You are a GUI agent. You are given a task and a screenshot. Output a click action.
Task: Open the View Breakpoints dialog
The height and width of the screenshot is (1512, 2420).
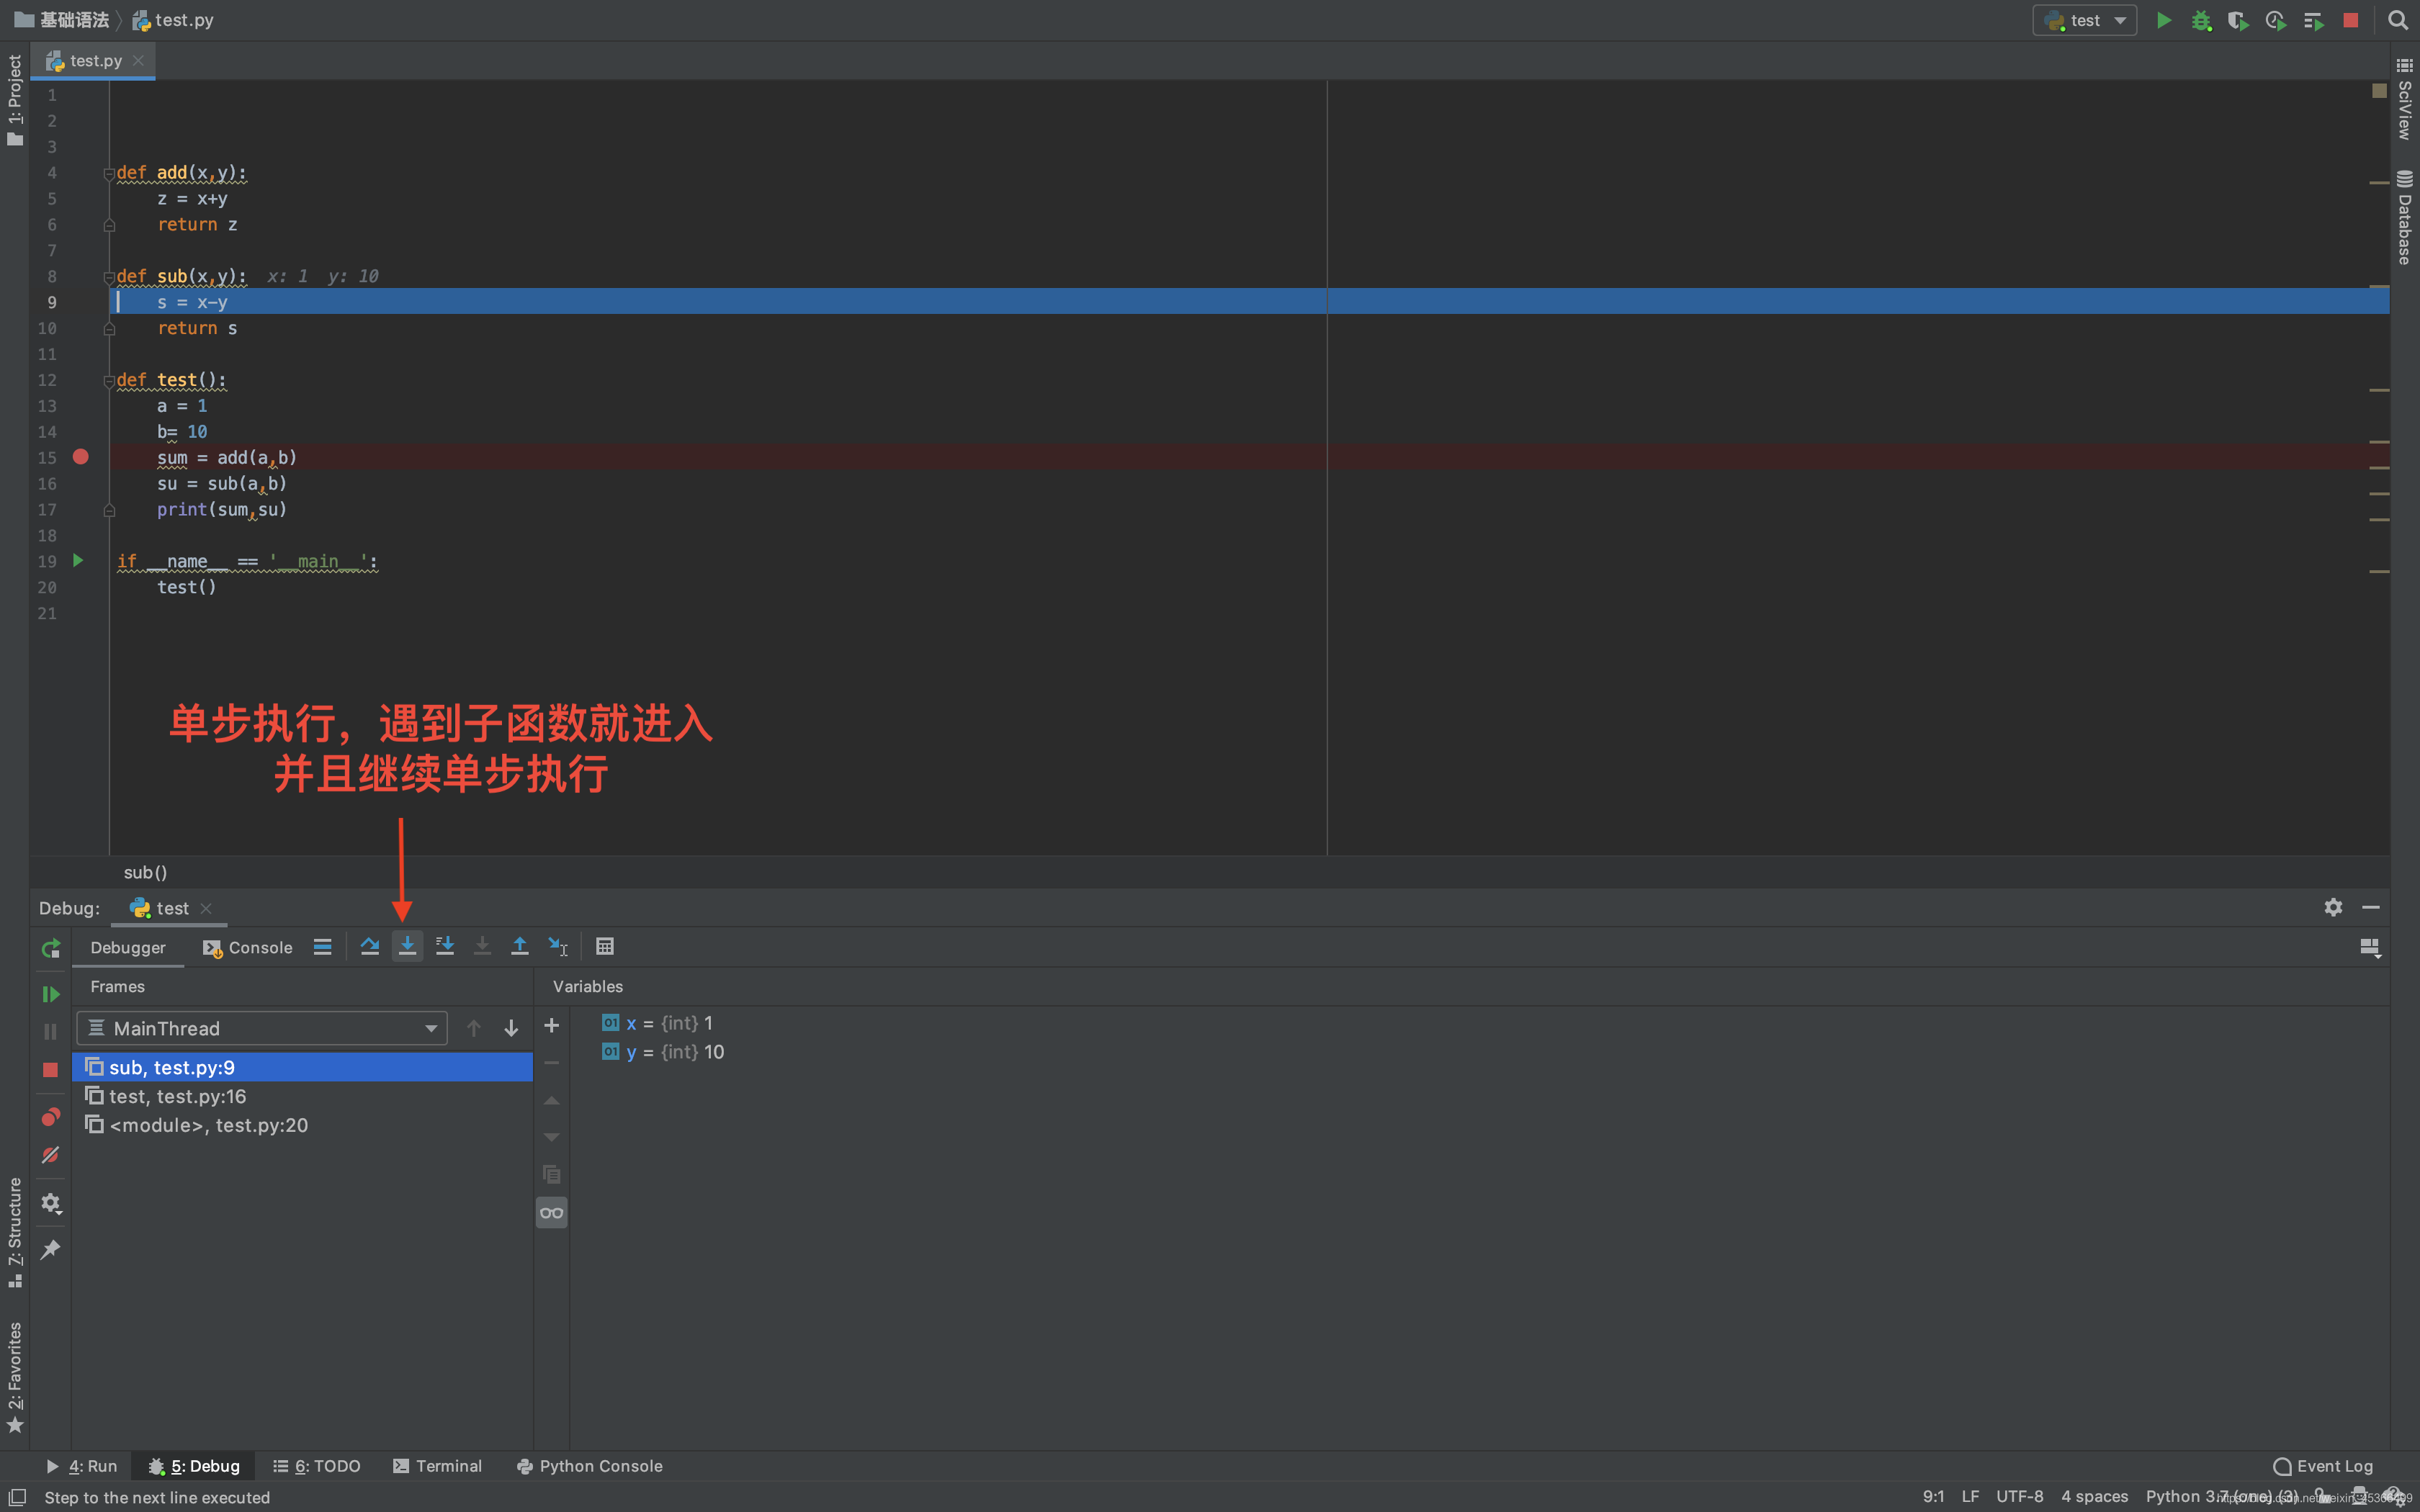tap(50, 1116)
